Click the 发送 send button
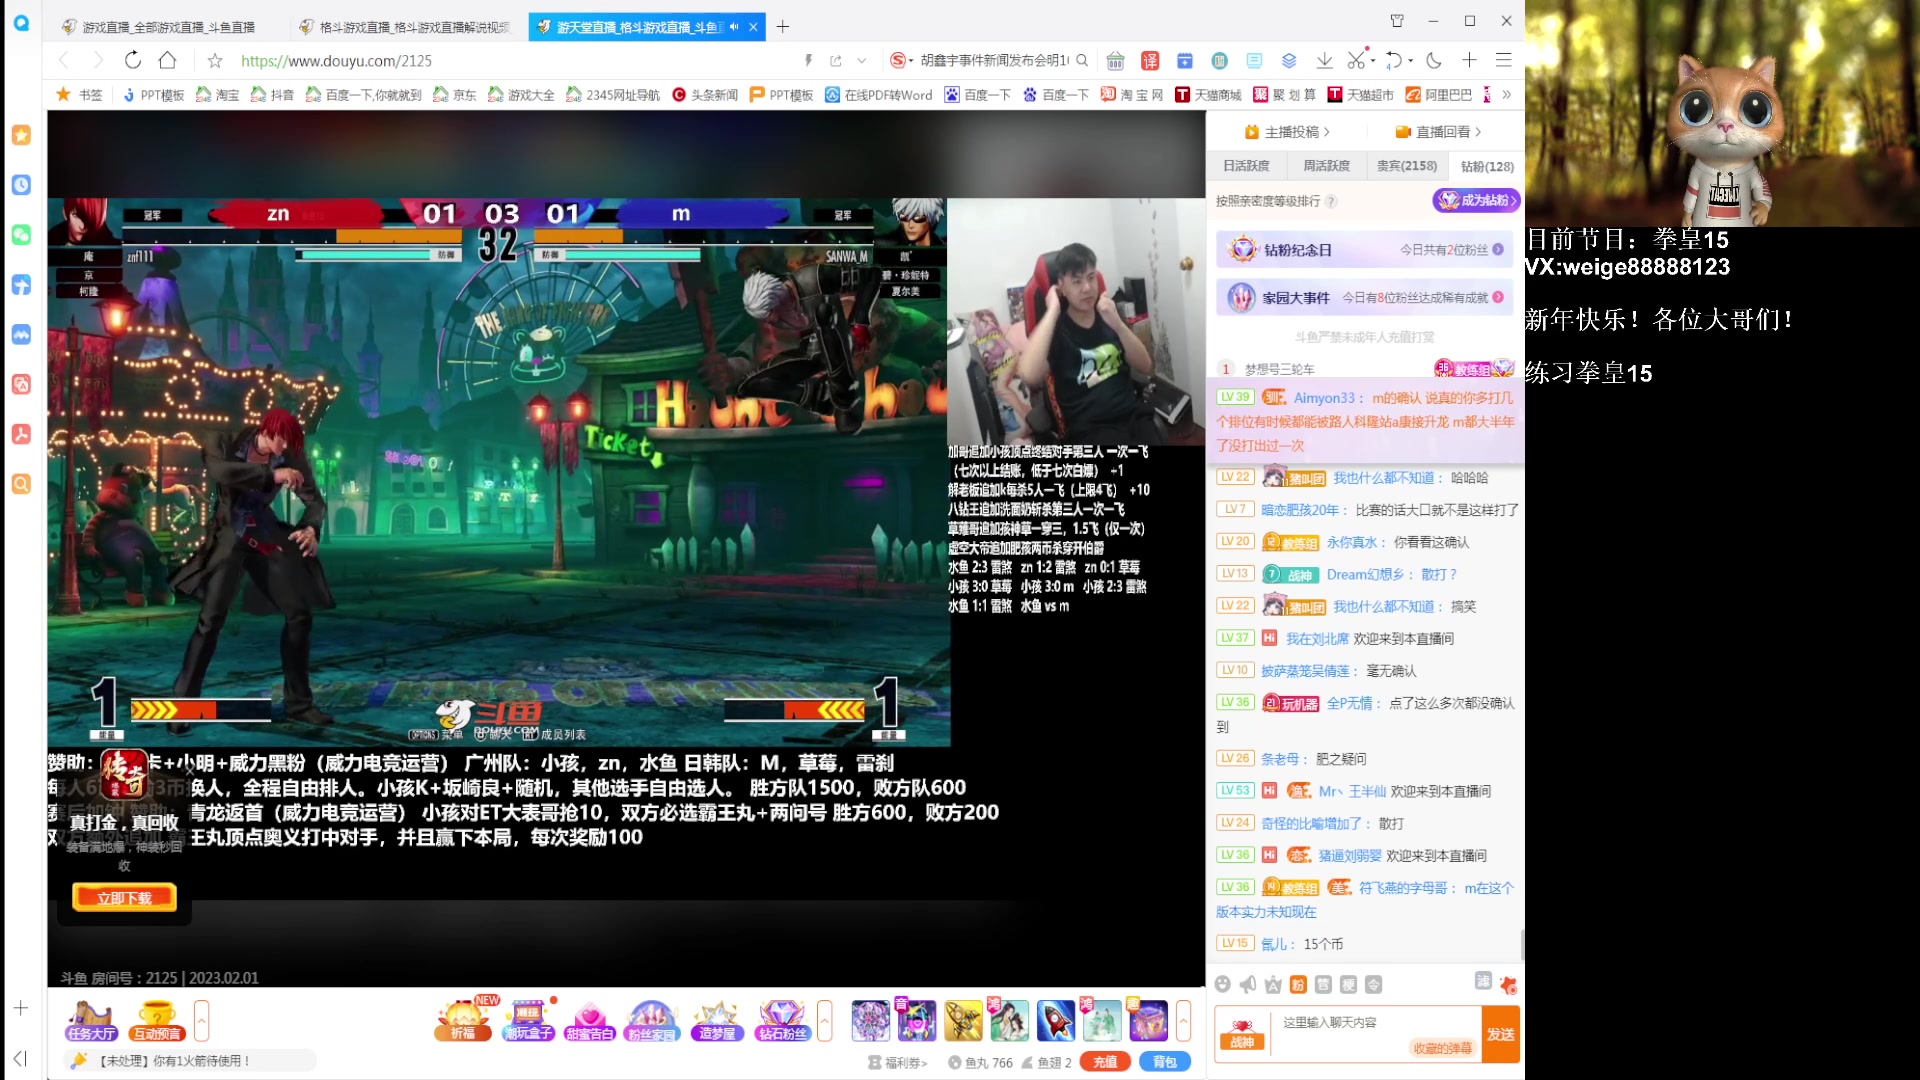1920x1080 pixels. 1500,1034
